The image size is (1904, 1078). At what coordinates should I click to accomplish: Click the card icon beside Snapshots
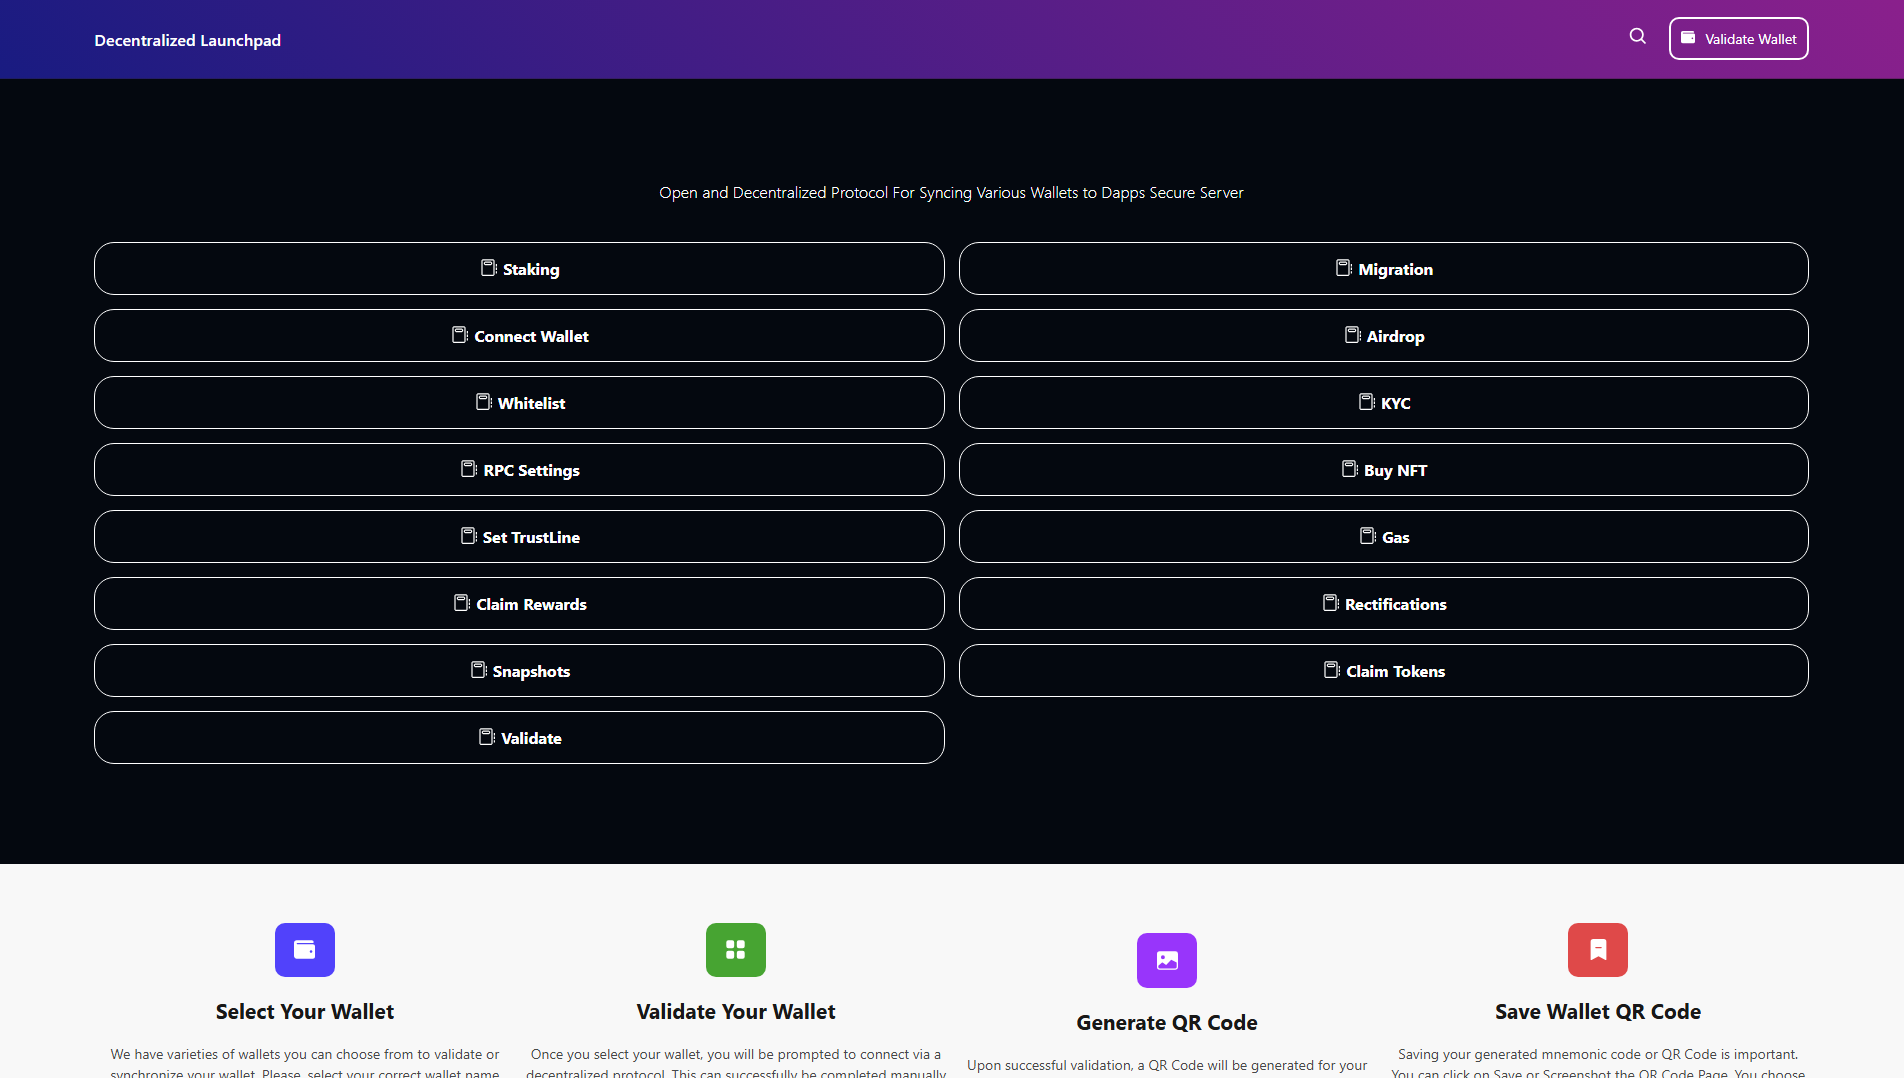(x=479, y=670)
